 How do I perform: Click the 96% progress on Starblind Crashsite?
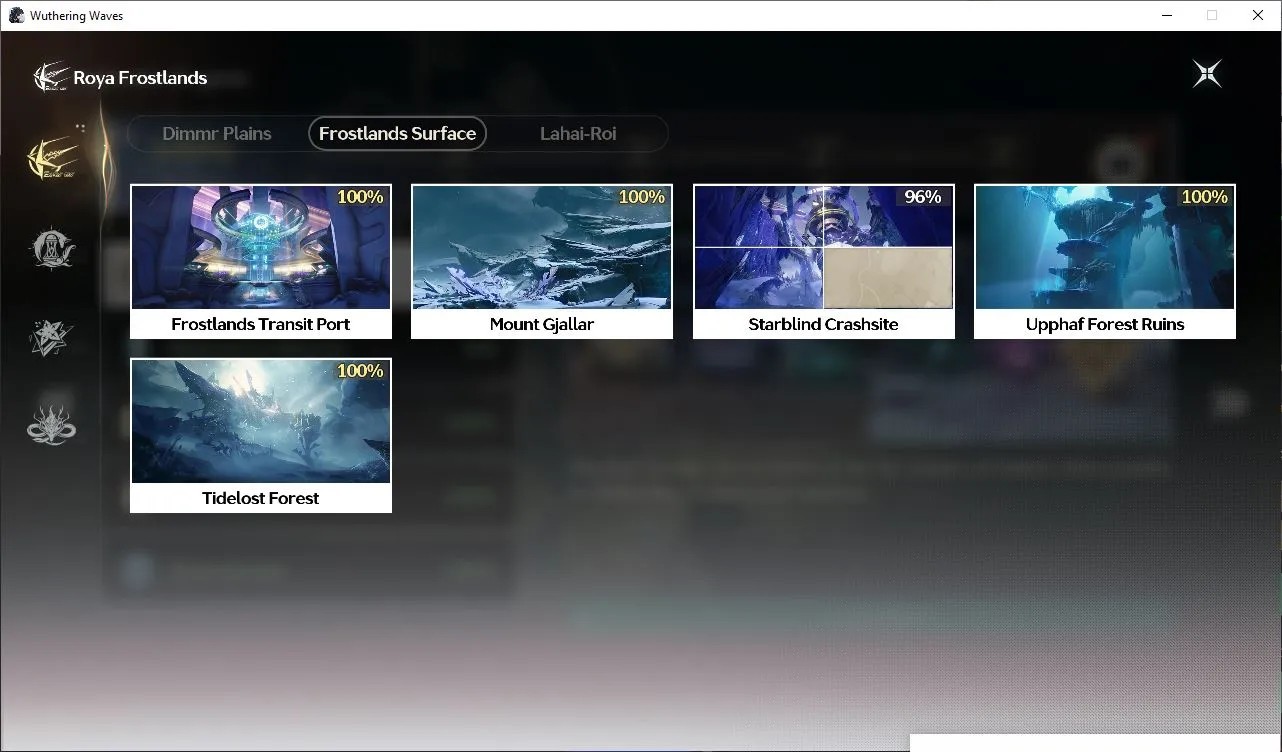pos(923,197)
